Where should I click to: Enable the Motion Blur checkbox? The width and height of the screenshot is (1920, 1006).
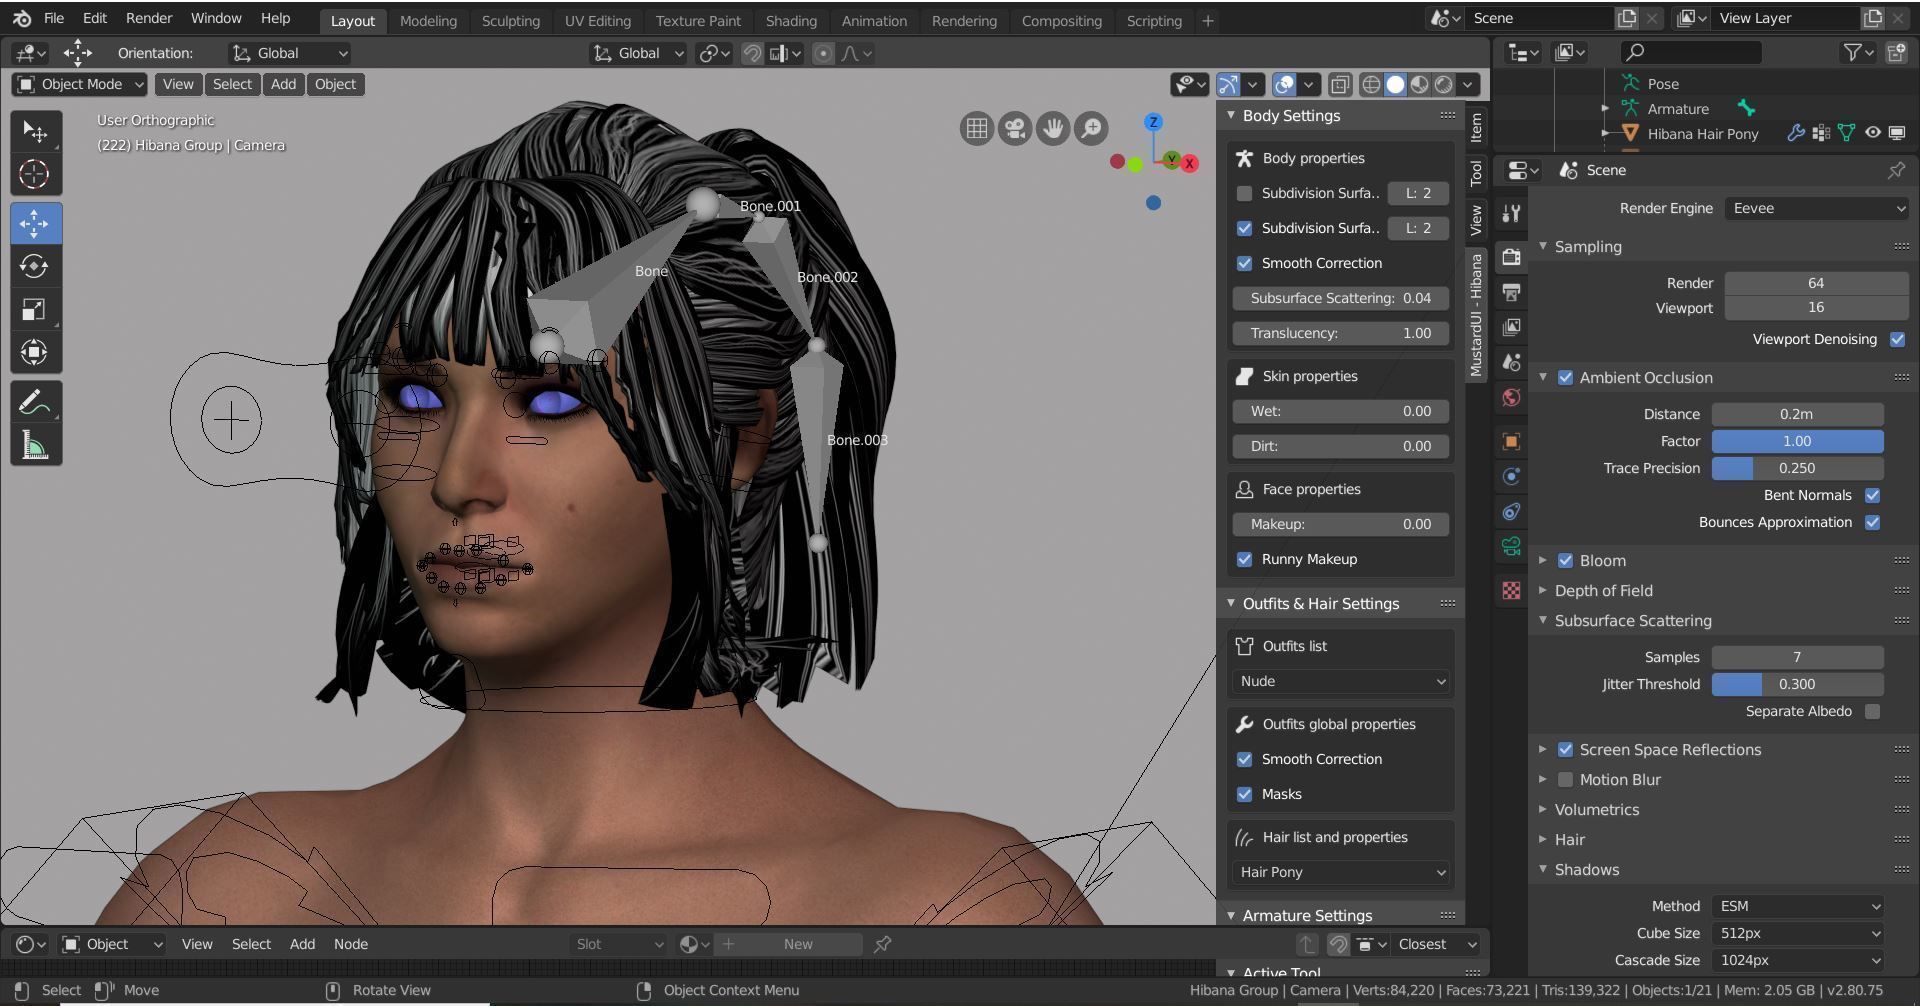coord(1565,780)
